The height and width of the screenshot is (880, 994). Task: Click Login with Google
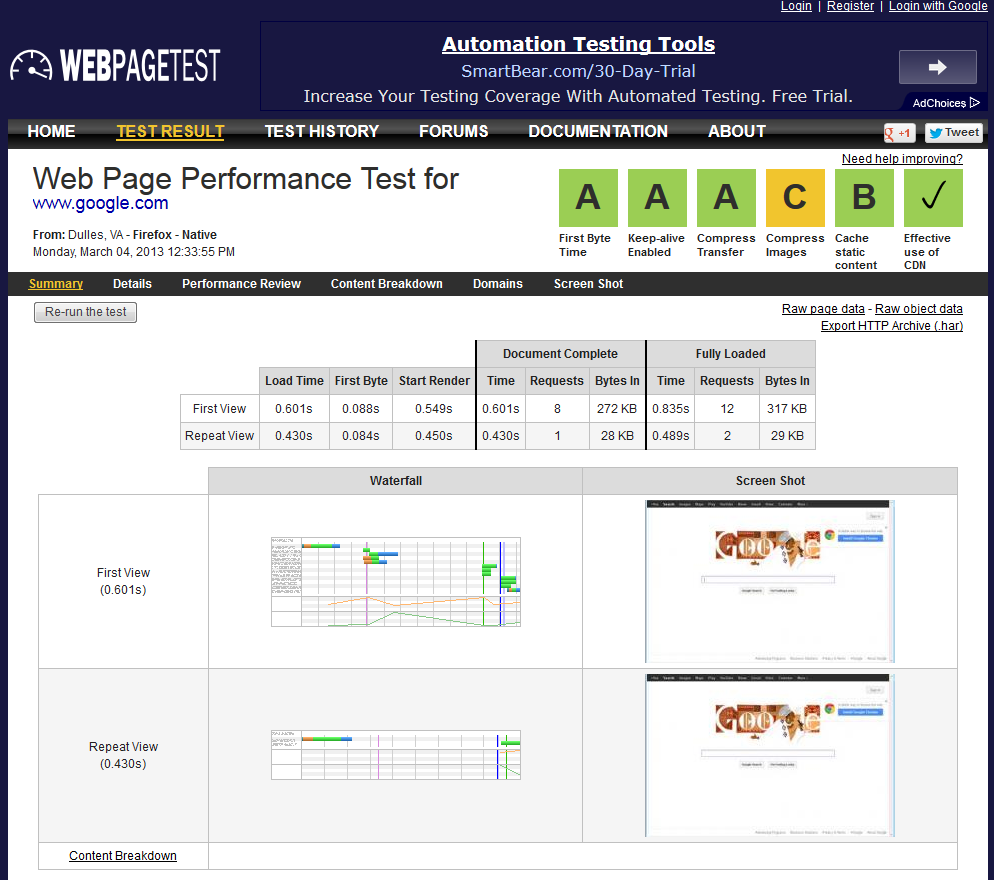click(938, 6)
